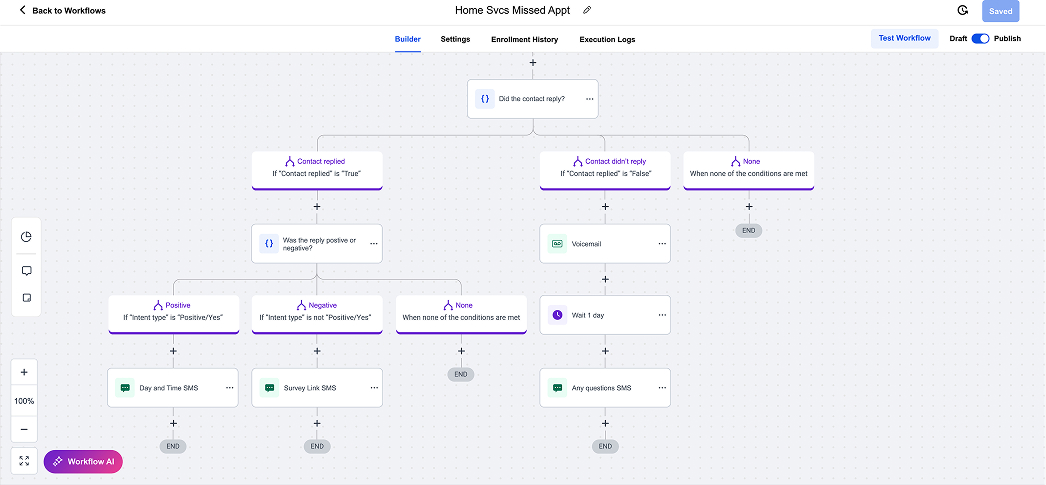Add a step below the Contact replied branch
Viewport: 1046px width, 485px height.
click(x=317, y=207)
